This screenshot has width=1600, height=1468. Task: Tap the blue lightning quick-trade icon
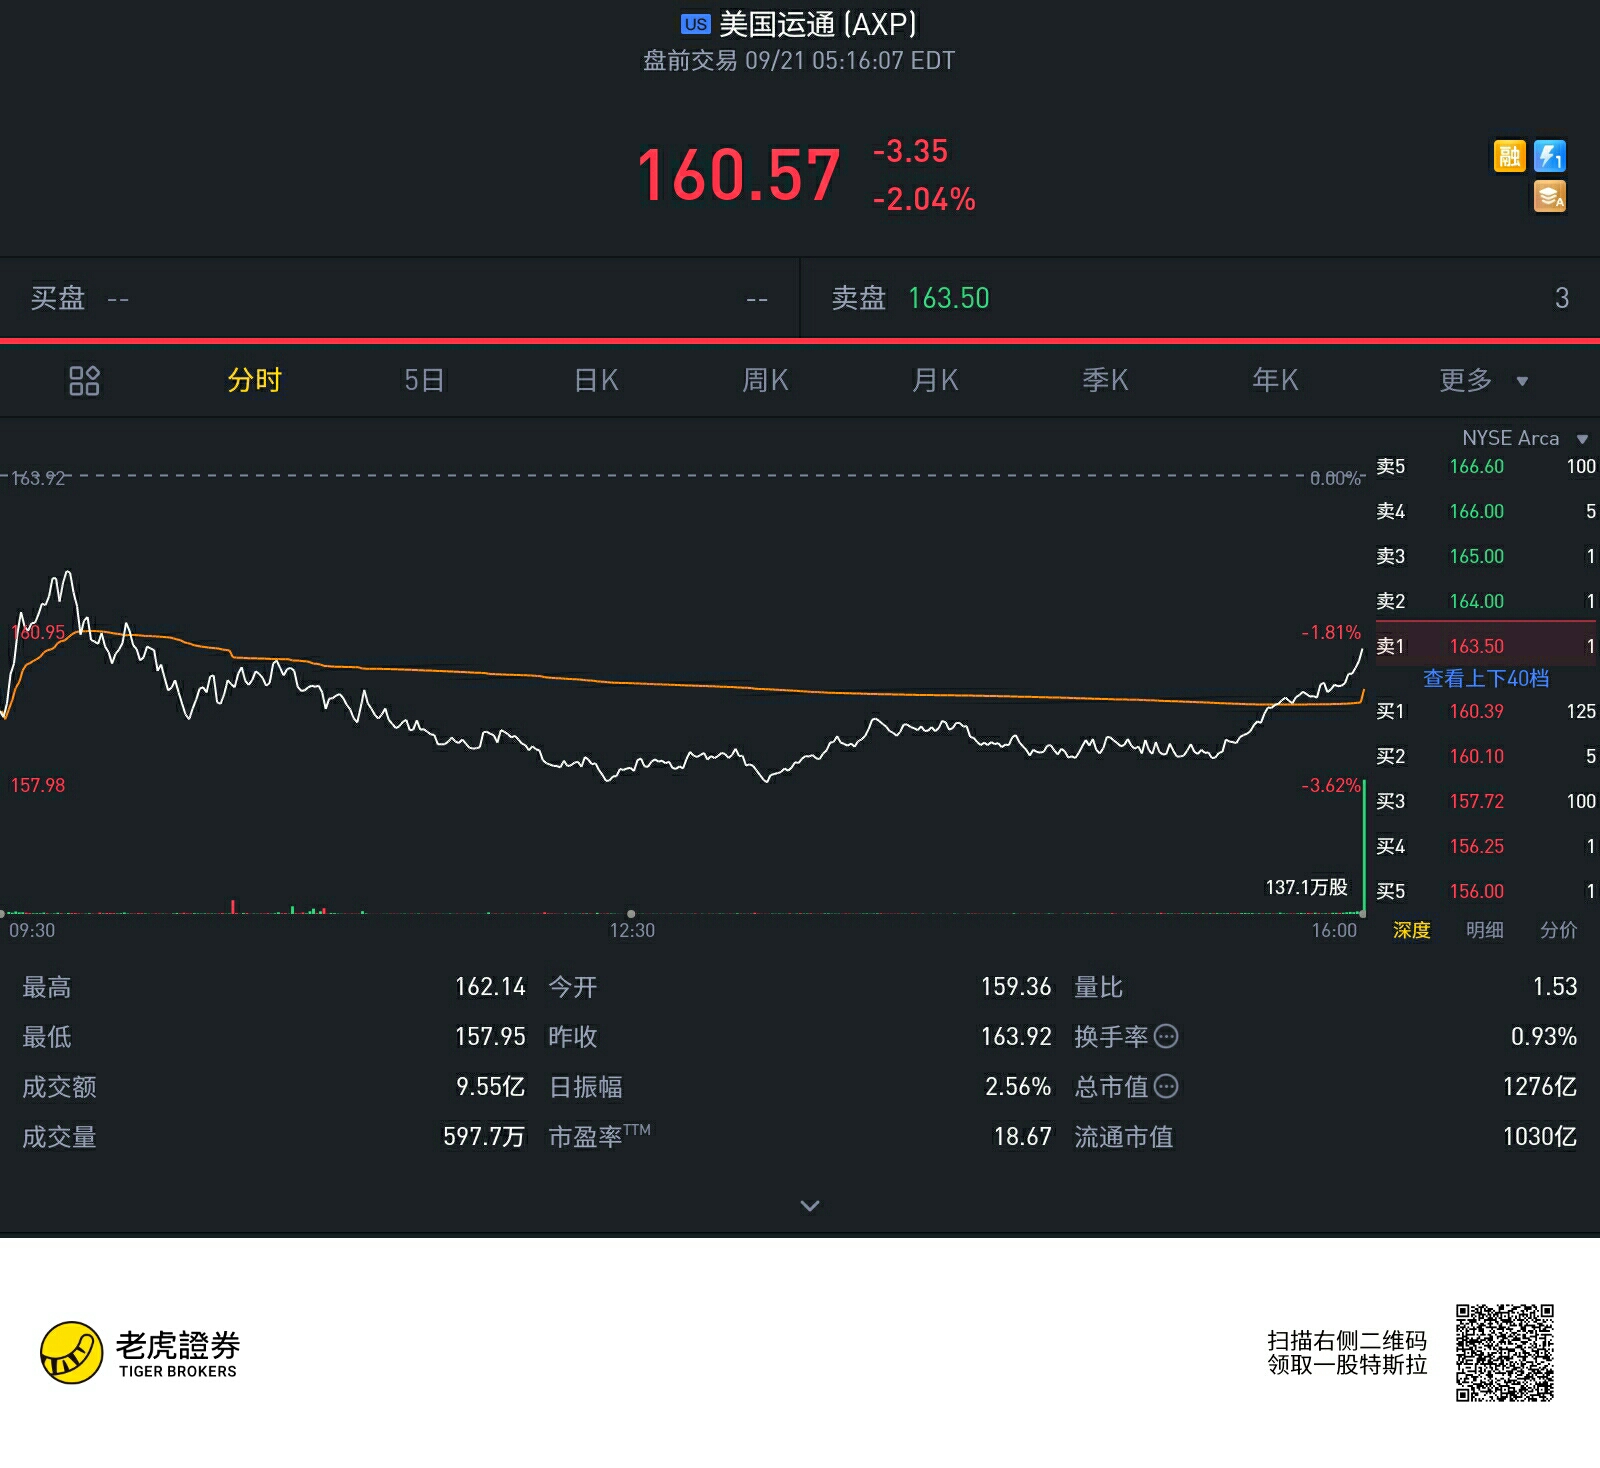point(1550,156)
